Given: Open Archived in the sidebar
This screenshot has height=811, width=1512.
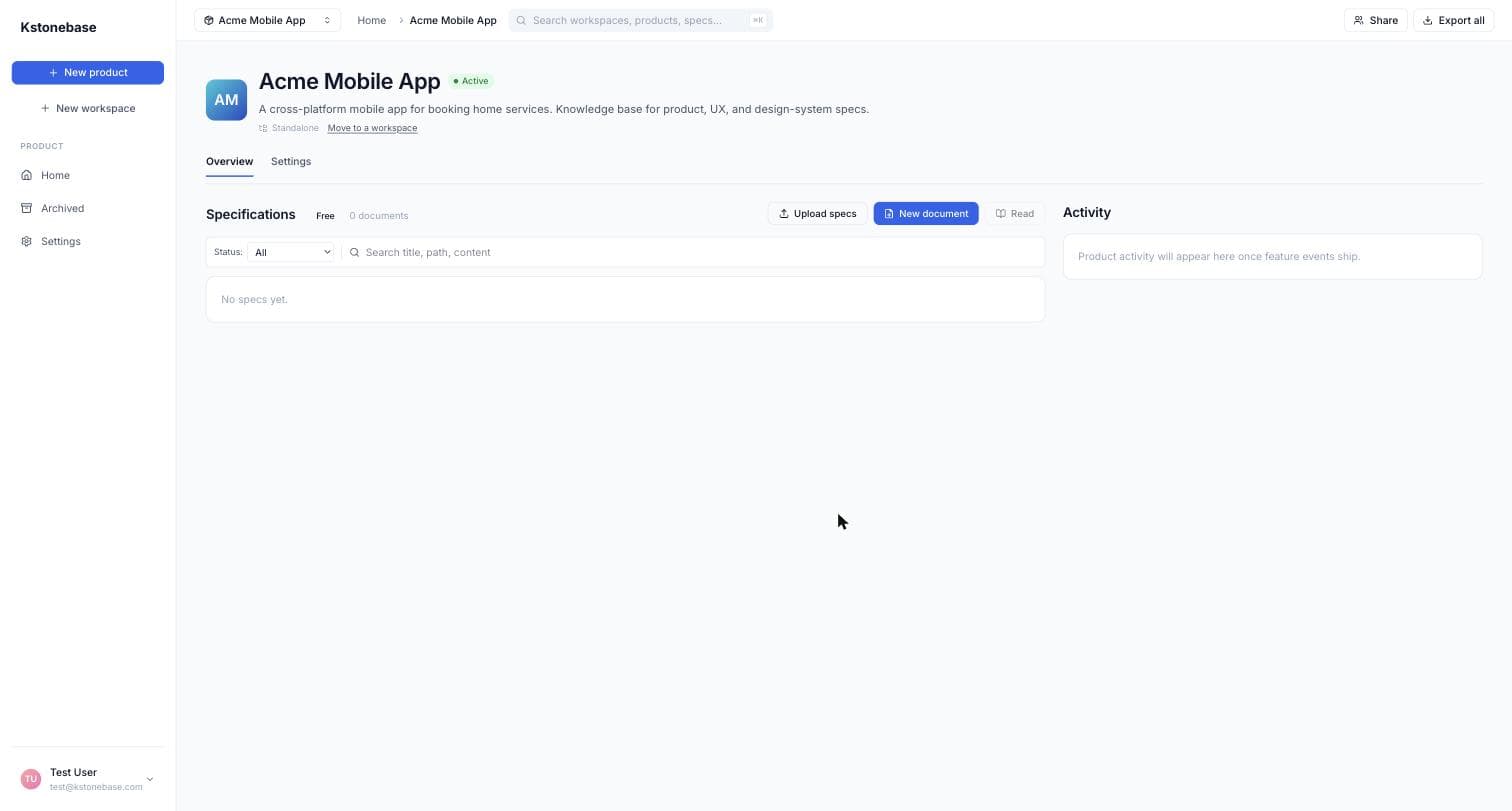Looking at the screenshot, I should click(88, 208).
